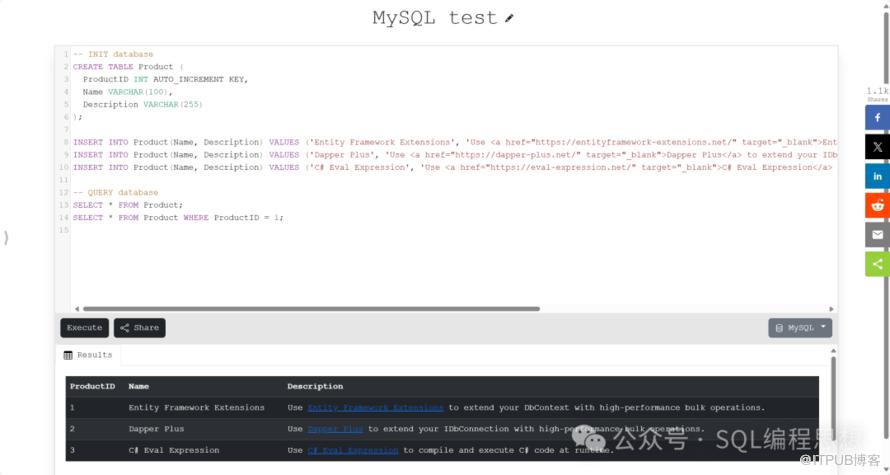The height and width of the screenshot is (475, 890).
Task: Click the editor's horizontal scrollbar thumb
Action: tap(311, 309)
